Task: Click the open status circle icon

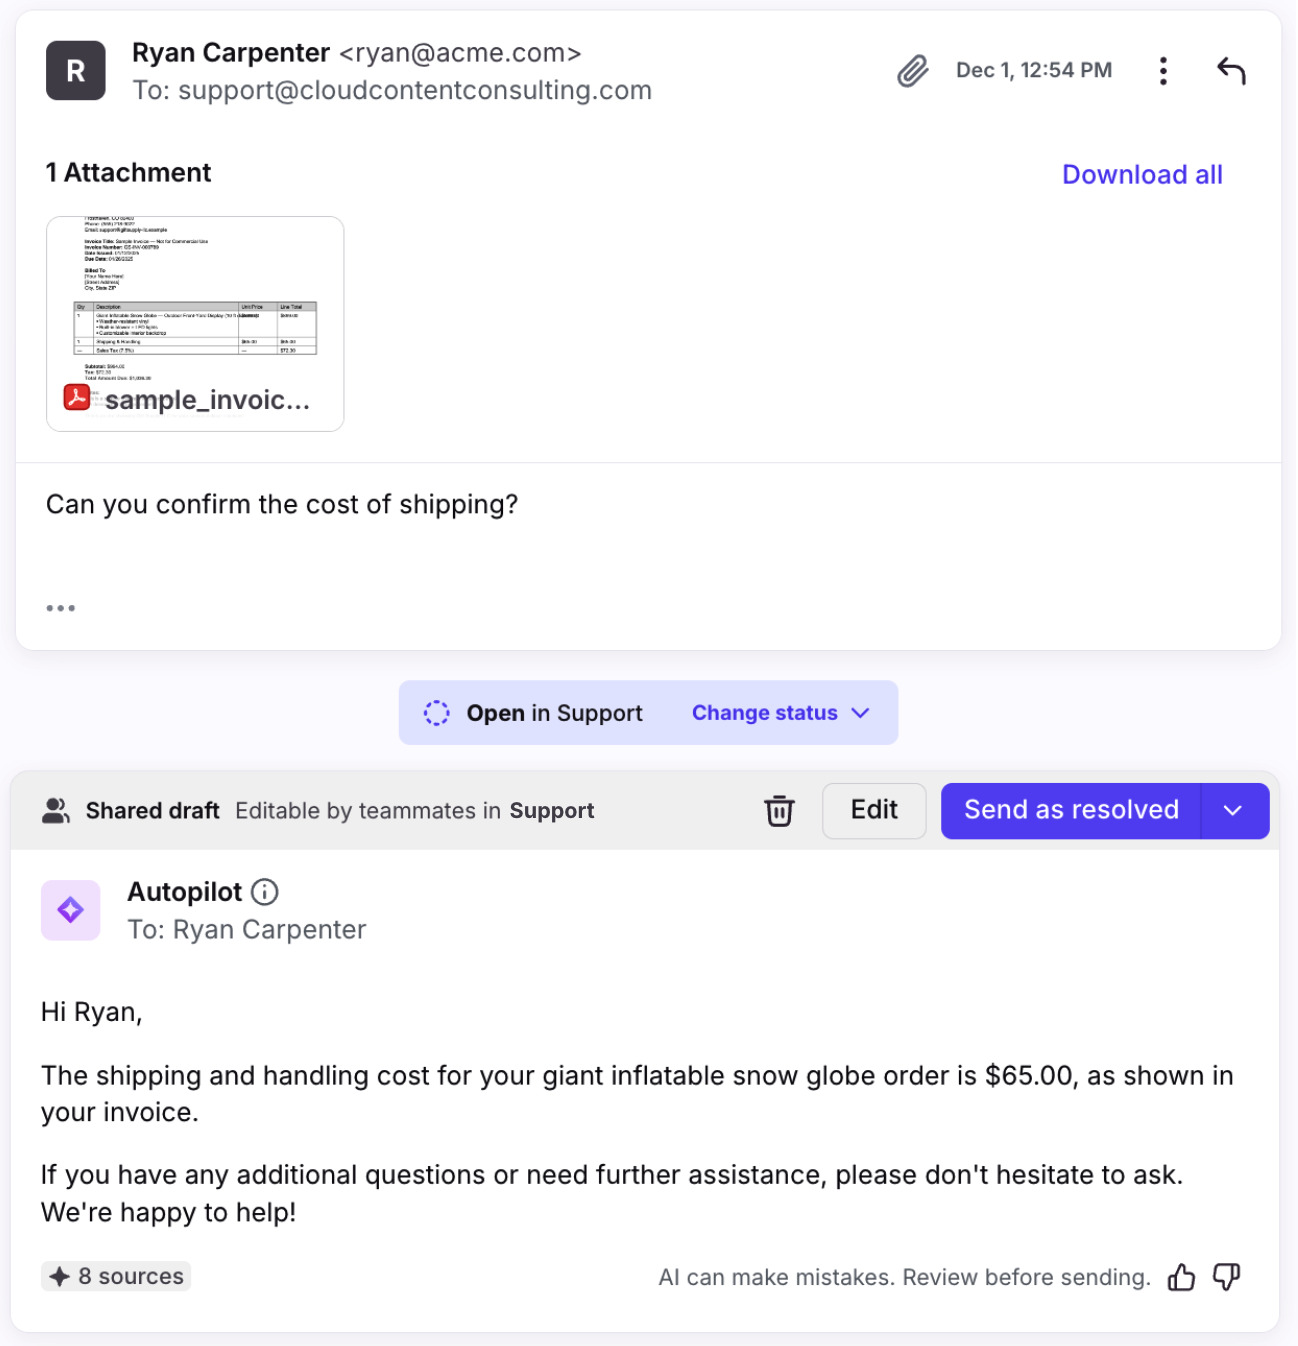Action: (x=437, y=713)
